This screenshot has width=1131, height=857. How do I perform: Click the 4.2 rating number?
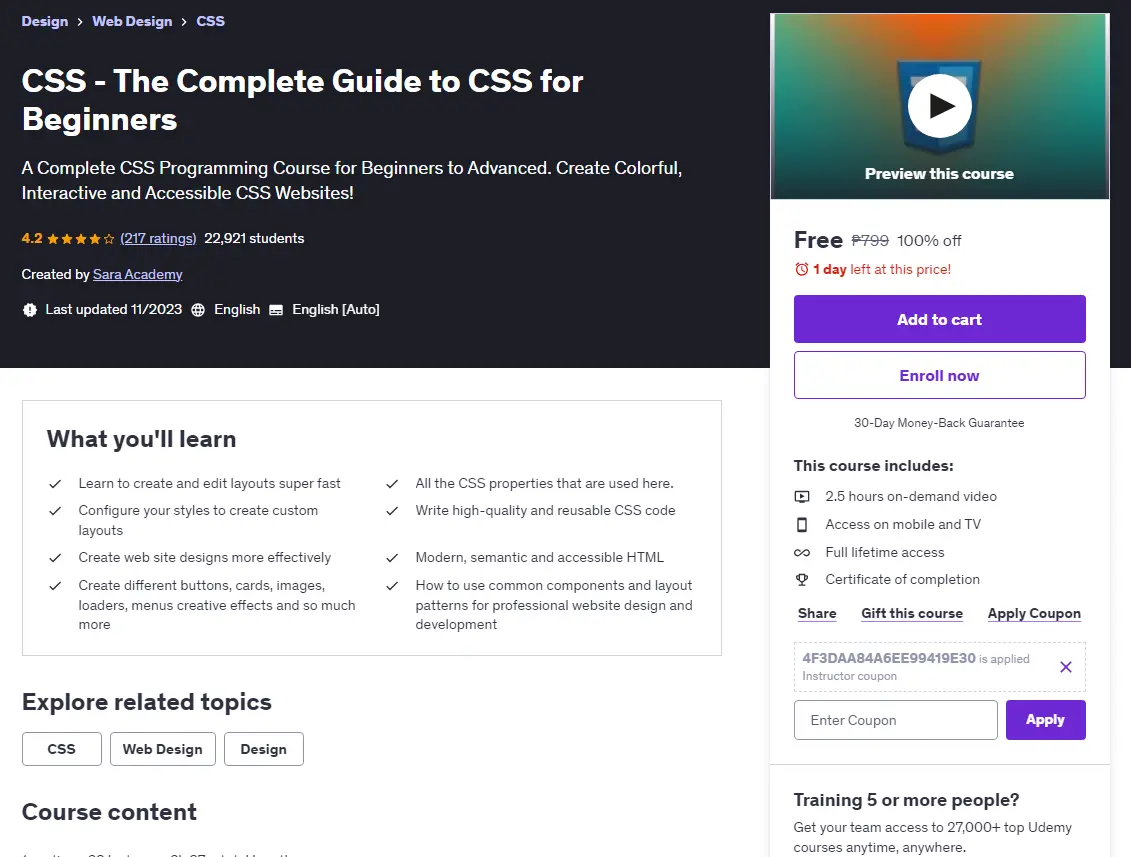pyautogui.click(x=32, y=239)
